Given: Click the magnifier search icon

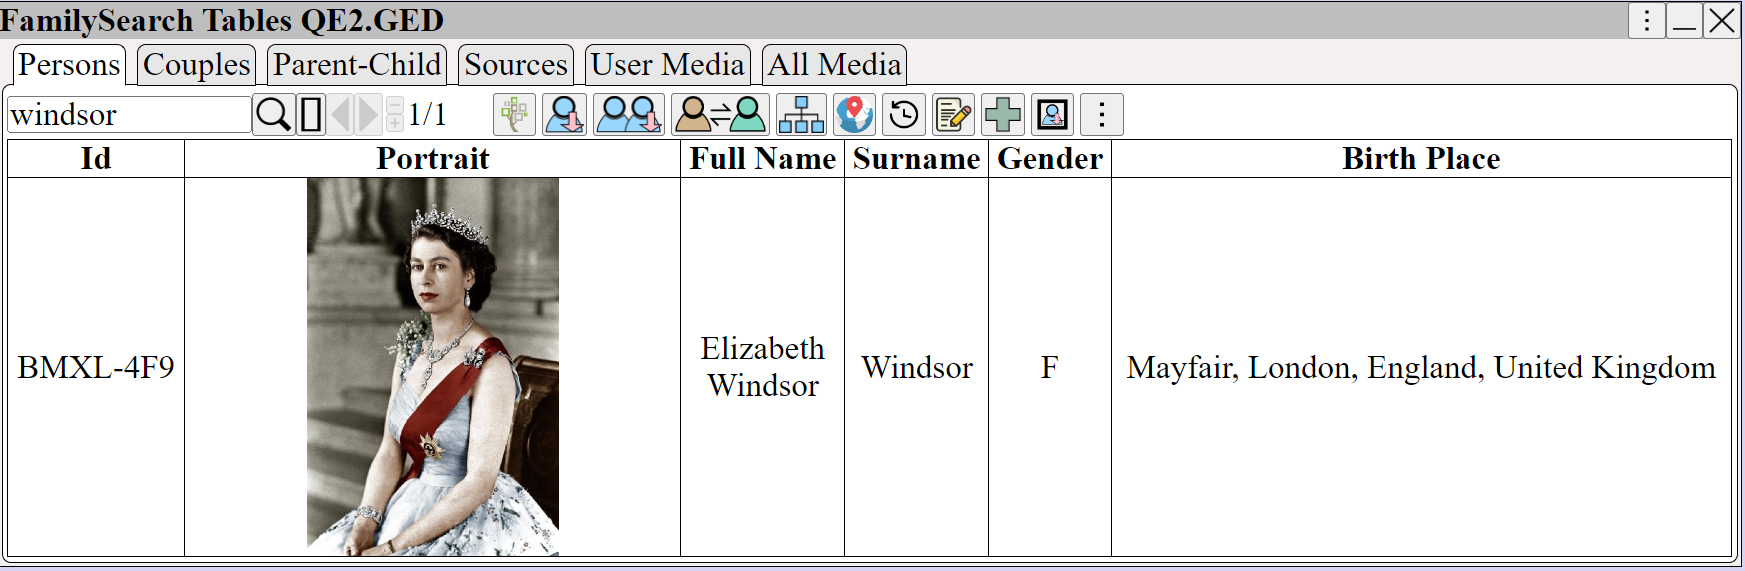Looking at the screenshot, I should (273, 114).
